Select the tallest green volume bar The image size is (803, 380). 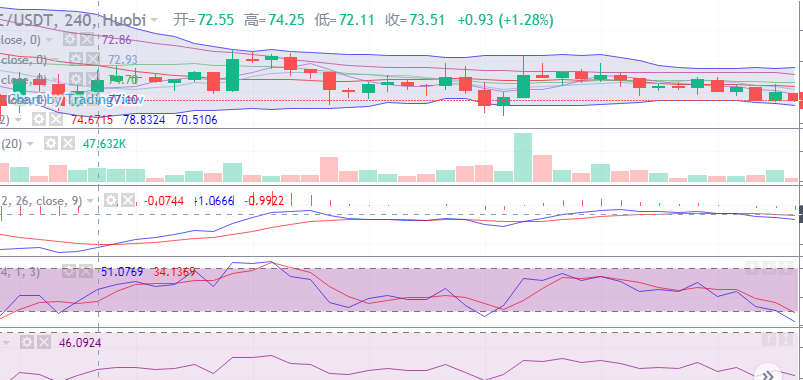click(x=523, y=158)
